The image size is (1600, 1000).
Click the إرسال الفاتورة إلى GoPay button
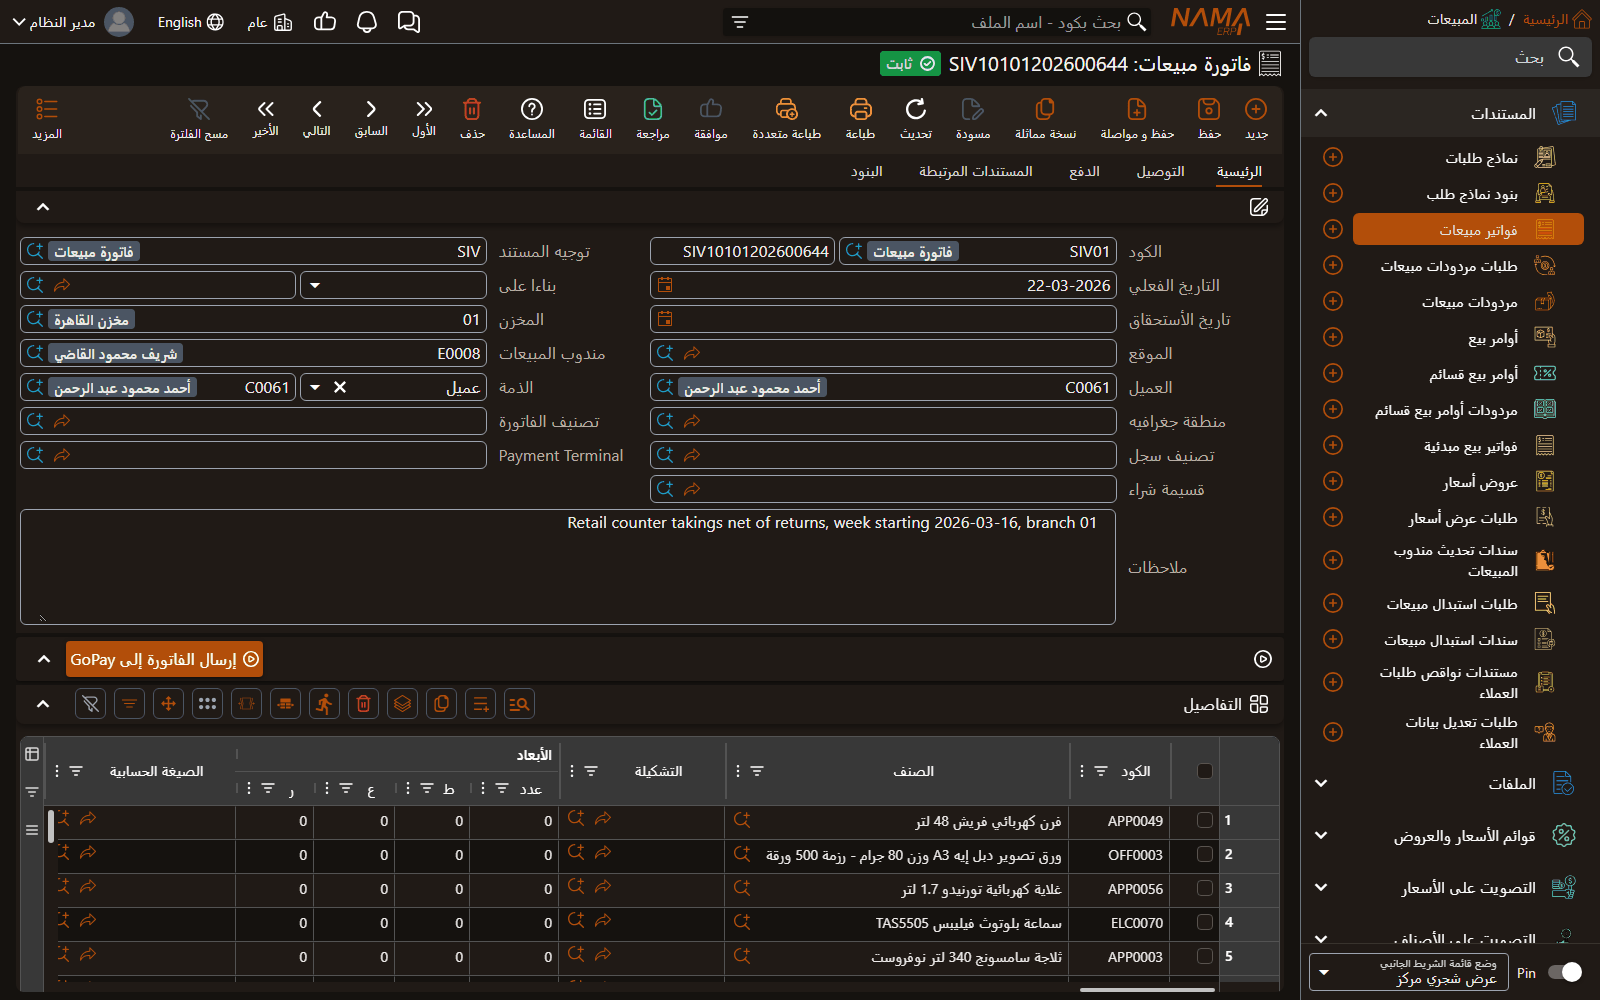click(164, 659)
